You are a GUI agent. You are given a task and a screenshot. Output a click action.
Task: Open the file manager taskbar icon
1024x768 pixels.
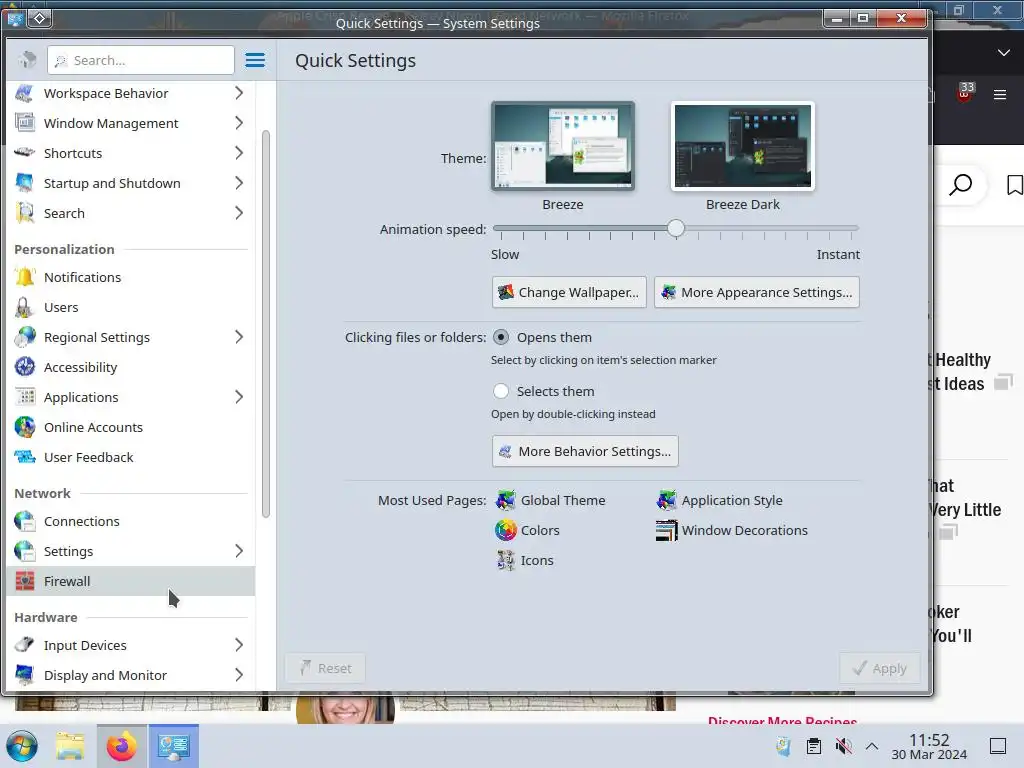pos(70,746)
